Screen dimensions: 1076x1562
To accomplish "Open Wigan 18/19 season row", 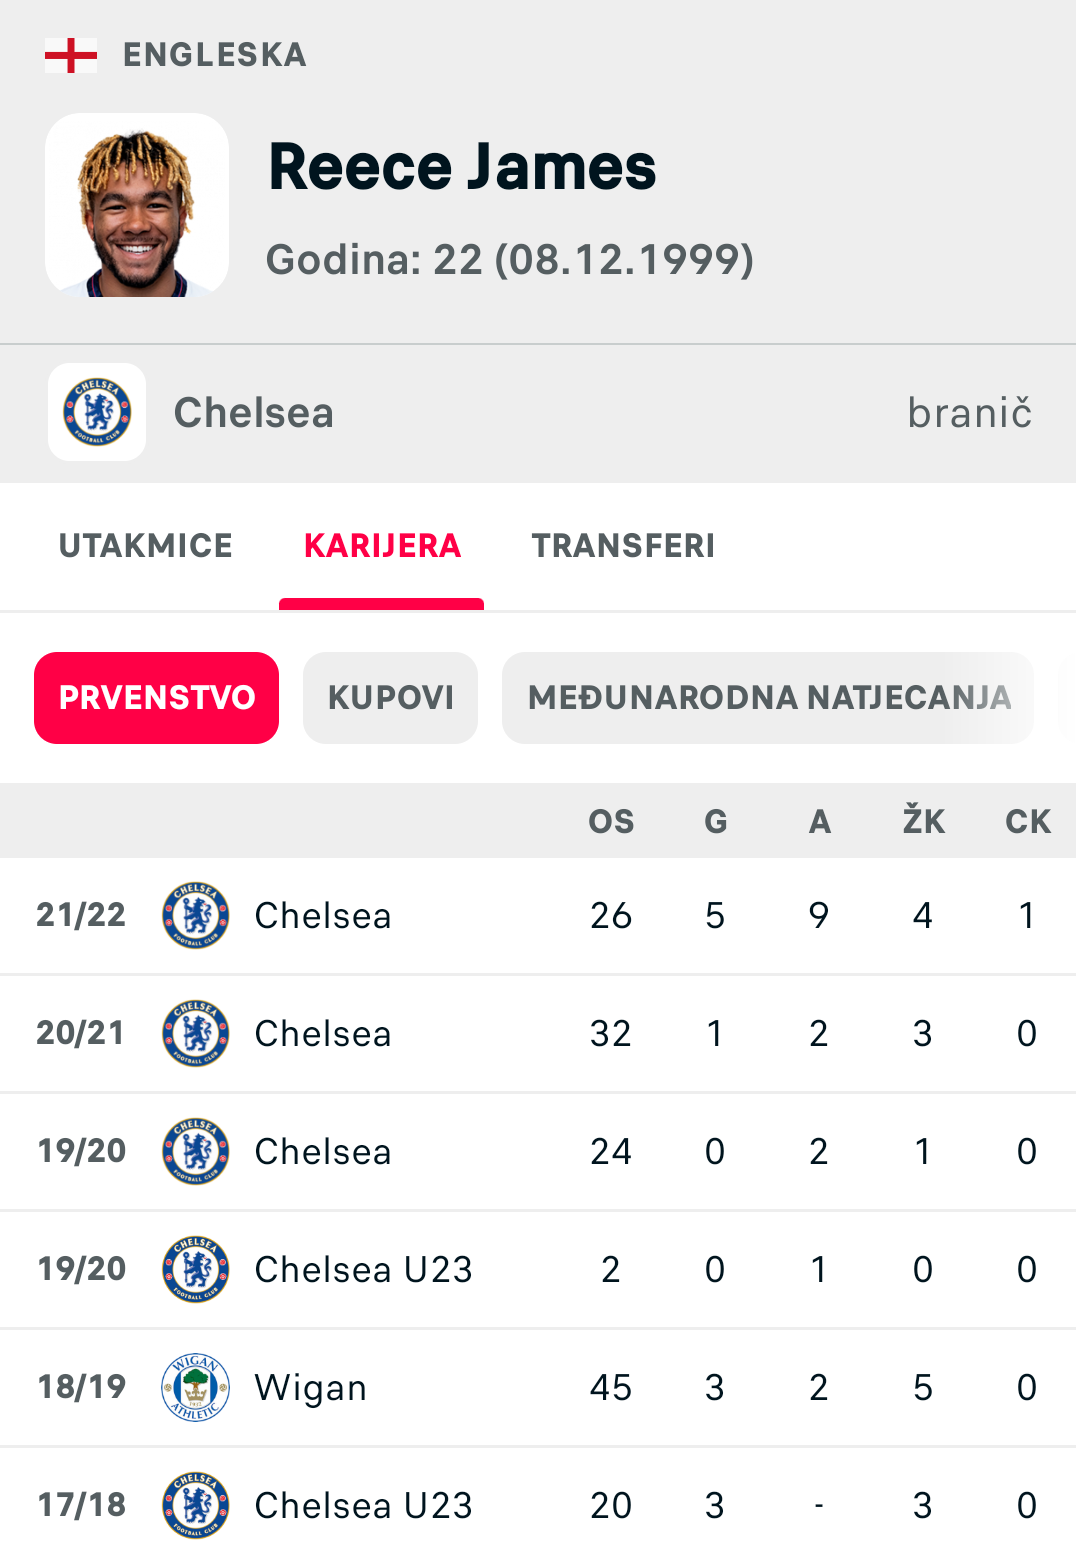I will pos(538,1388).
